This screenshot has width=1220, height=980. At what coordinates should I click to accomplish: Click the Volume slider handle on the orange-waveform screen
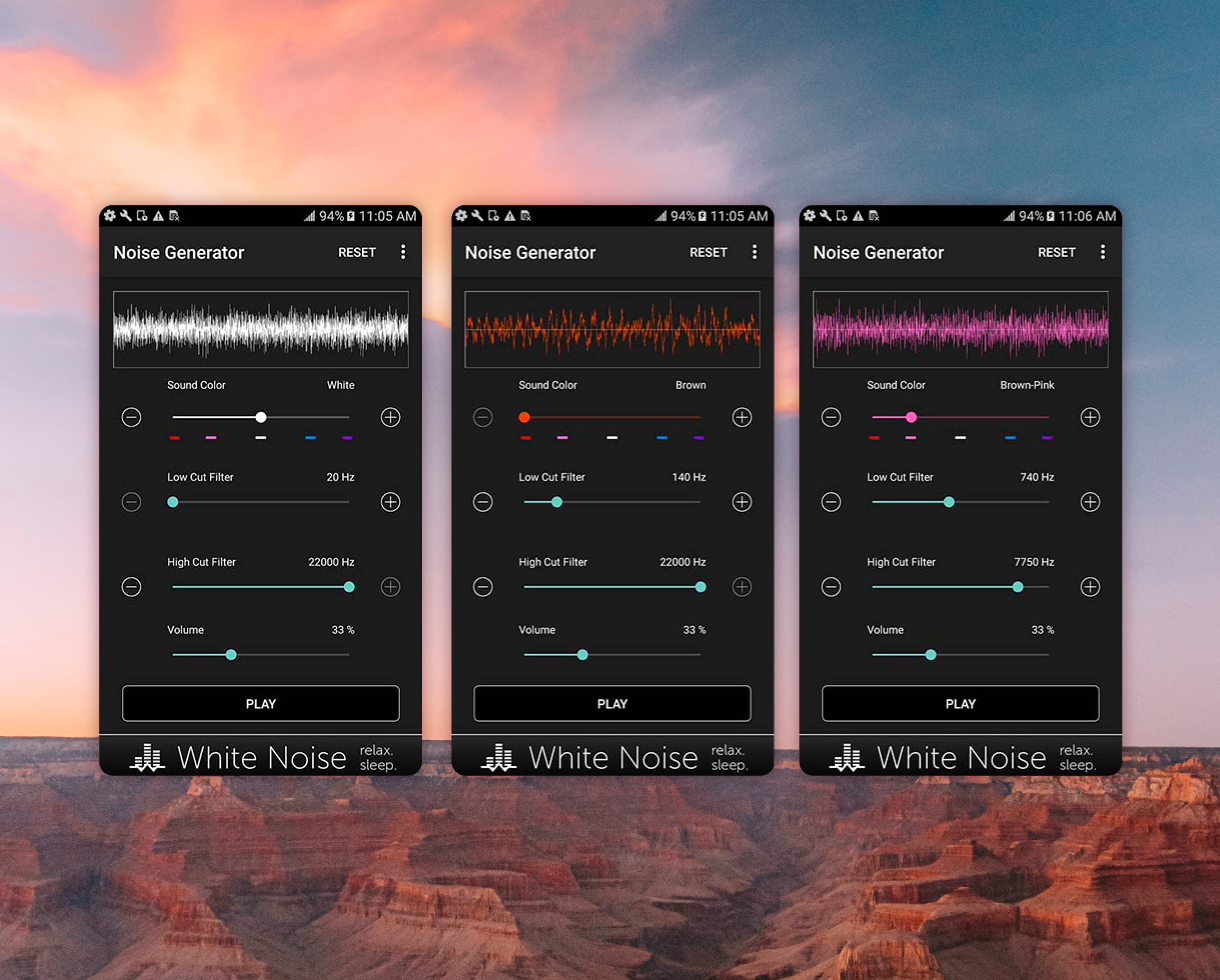click(583, 655)
